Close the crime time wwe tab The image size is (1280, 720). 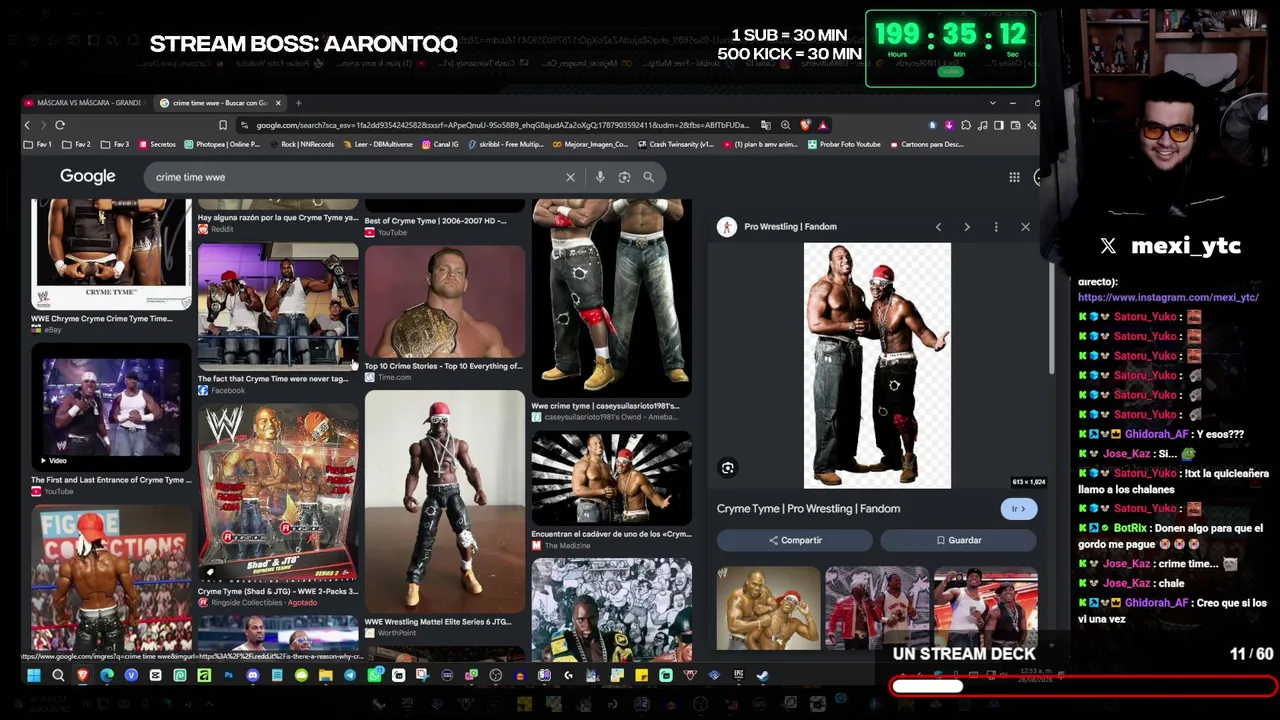click(278, 103)
